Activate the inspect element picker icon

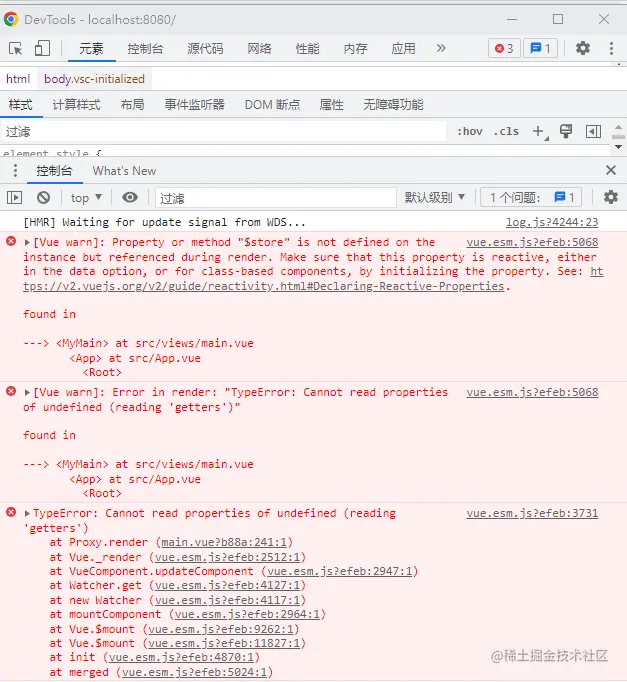click(16, 48)
